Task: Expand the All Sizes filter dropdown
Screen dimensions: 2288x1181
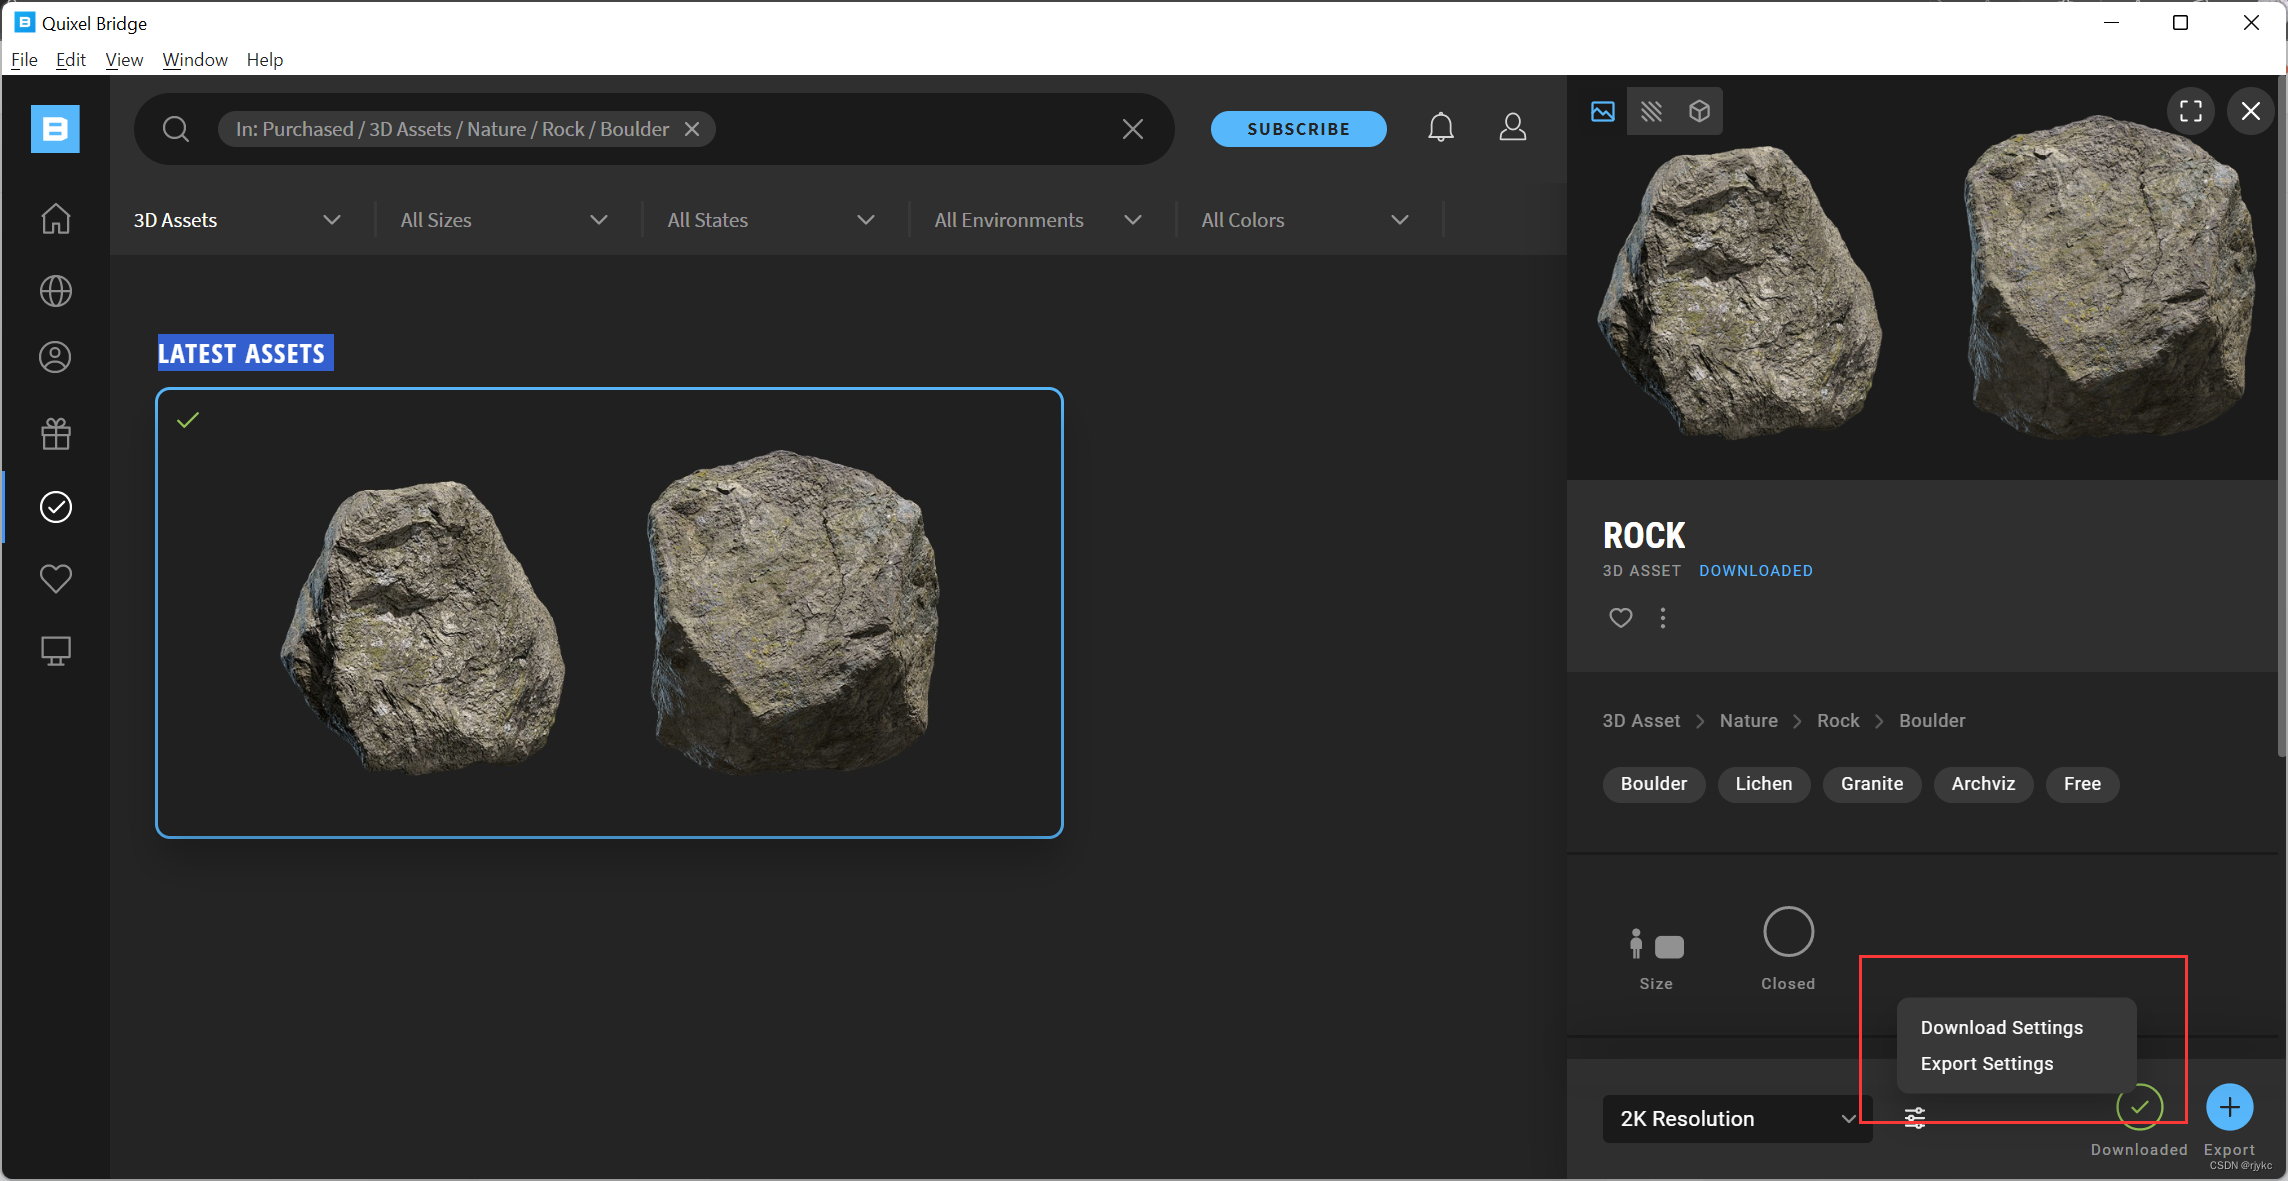Action: 504,220
